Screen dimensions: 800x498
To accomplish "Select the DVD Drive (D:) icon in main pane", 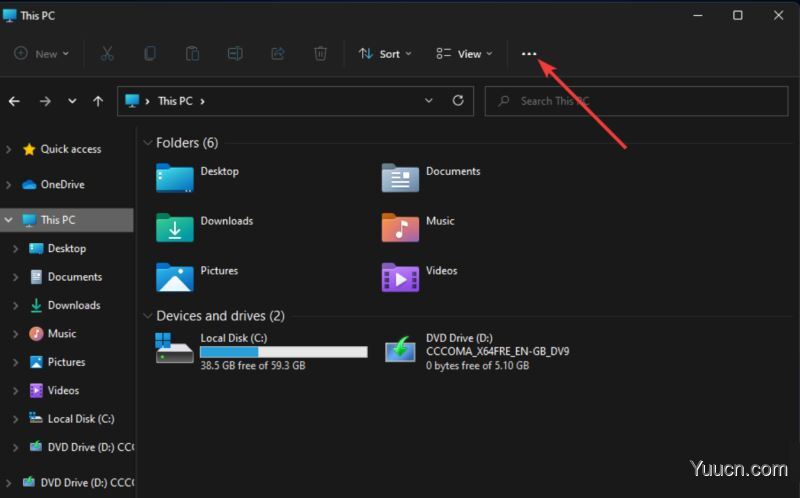I will click(400, 349).
